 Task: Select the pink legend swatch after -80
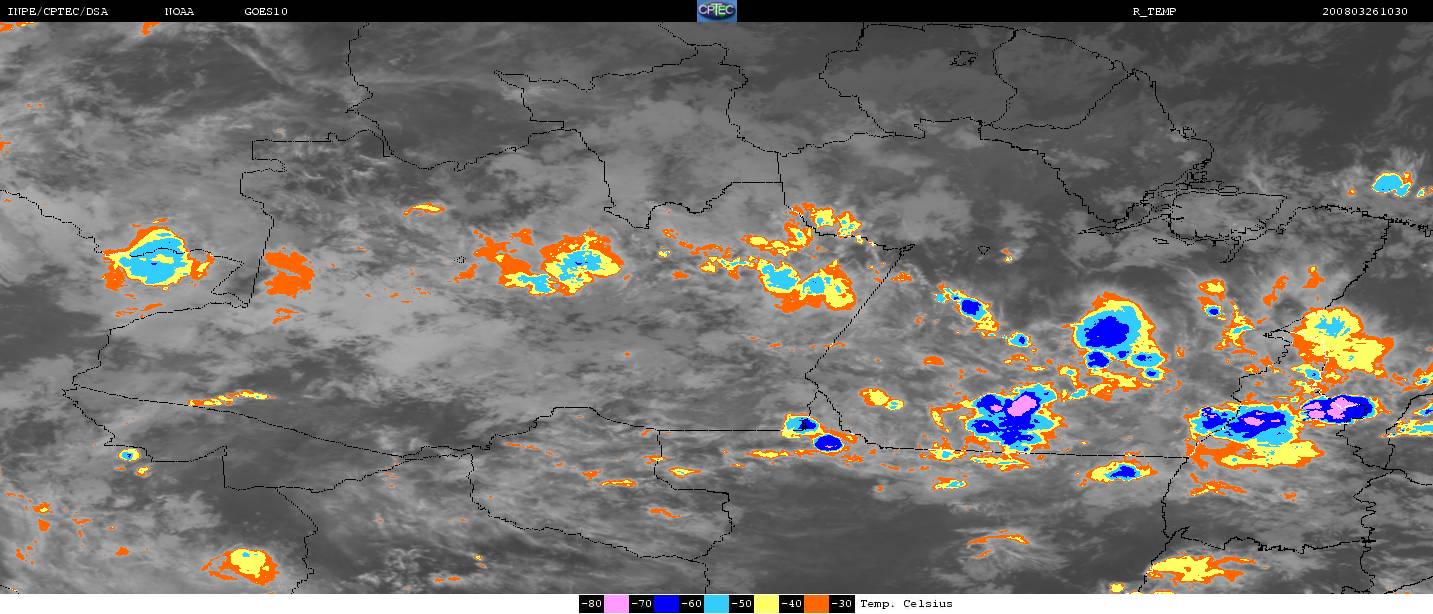tap(616, 603)
